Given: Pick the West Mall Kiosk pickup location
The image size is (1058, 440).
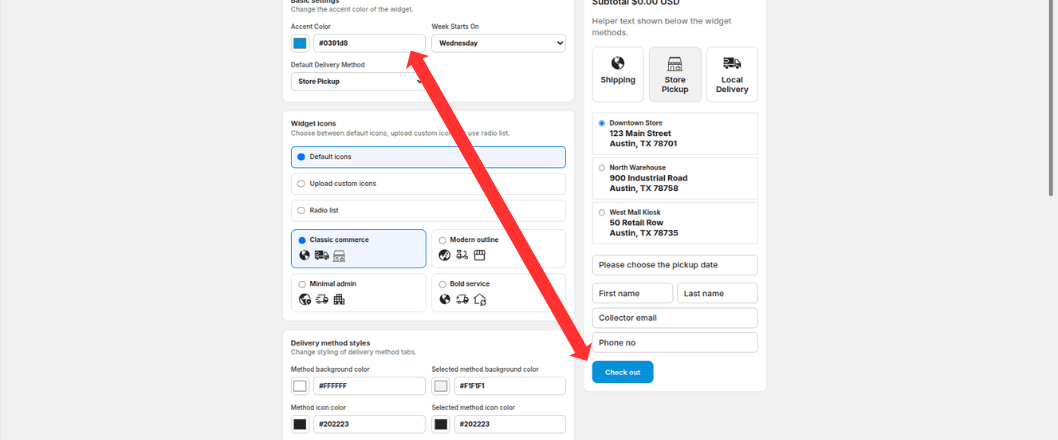Looking at the screenshot, I should click(x=675, y=223).
